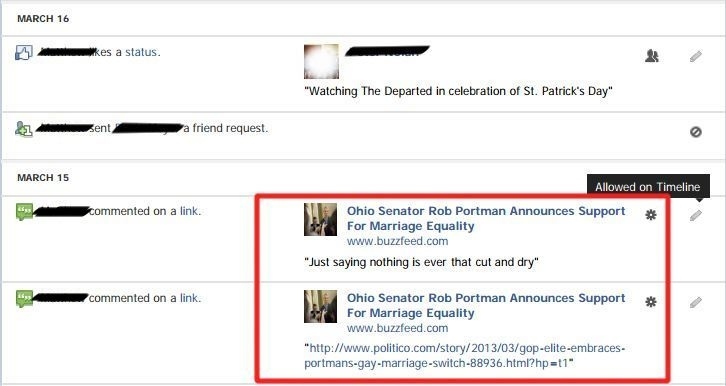Click the friend request icon in activity log

(24, 129)
